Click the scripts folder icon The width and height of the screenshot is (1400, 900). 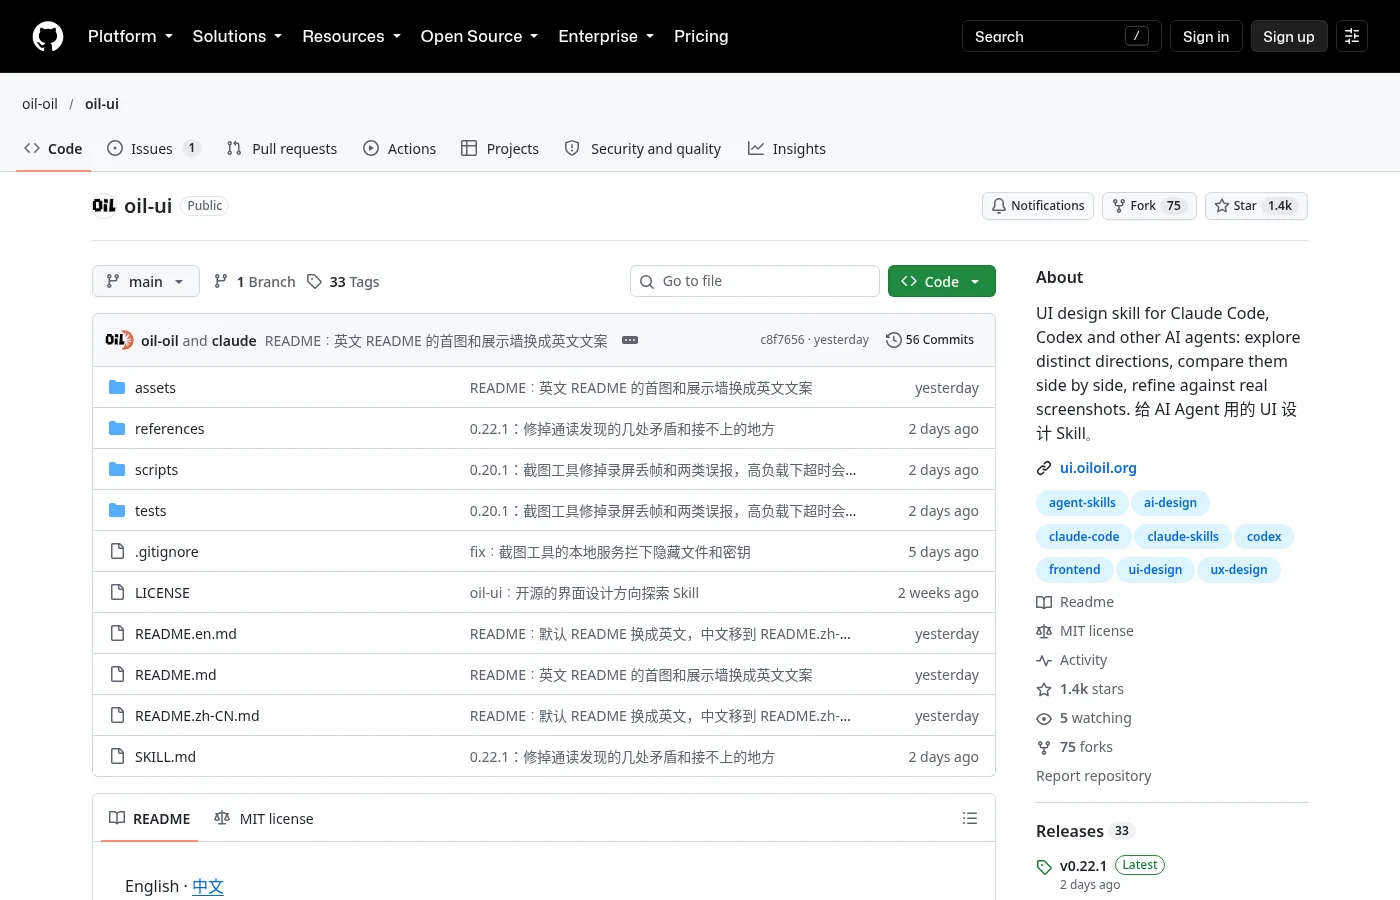point(117,469)
